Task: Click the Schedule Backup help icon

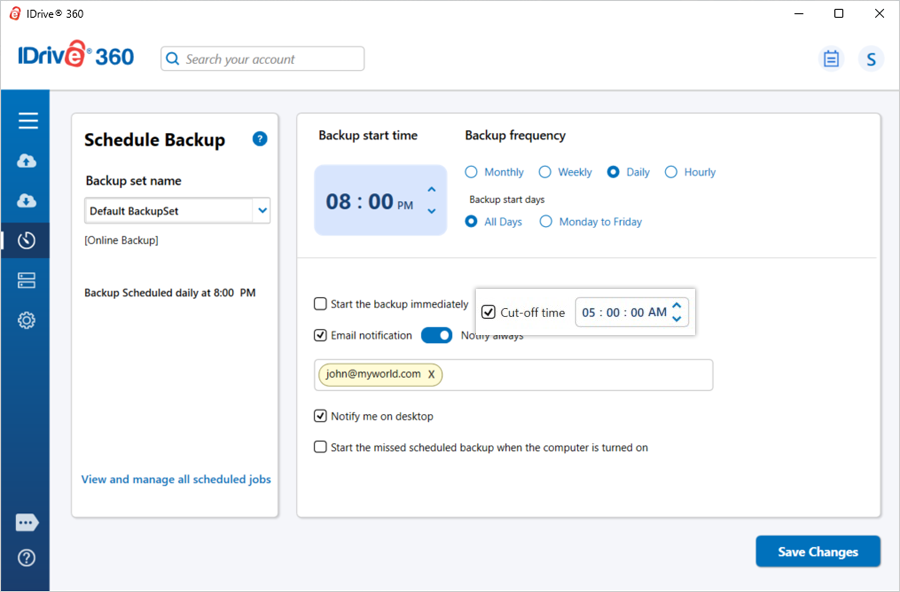Action: 260,139
